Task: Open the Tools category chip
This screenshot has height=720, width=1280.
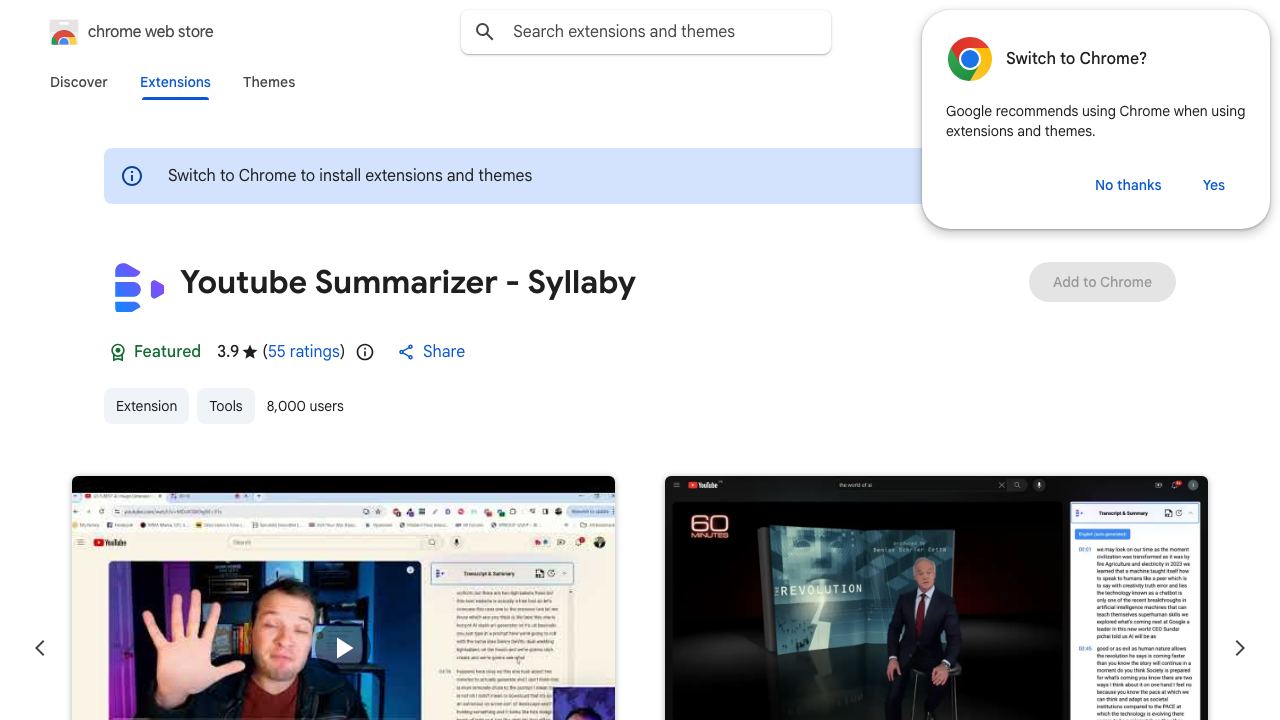Action: (x=226, y=406)
